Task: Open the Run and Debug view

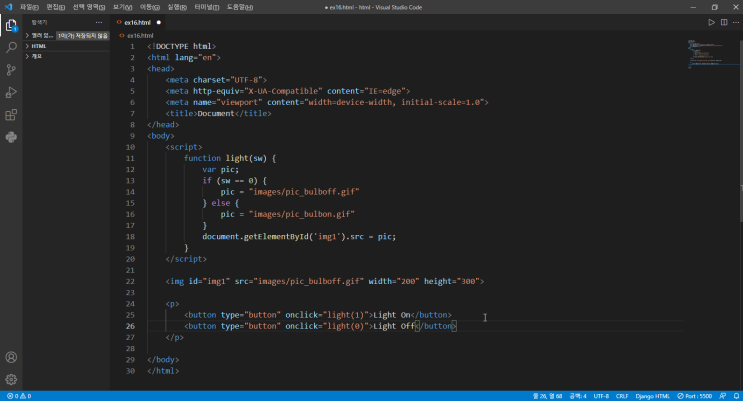Action: (11, 92)
